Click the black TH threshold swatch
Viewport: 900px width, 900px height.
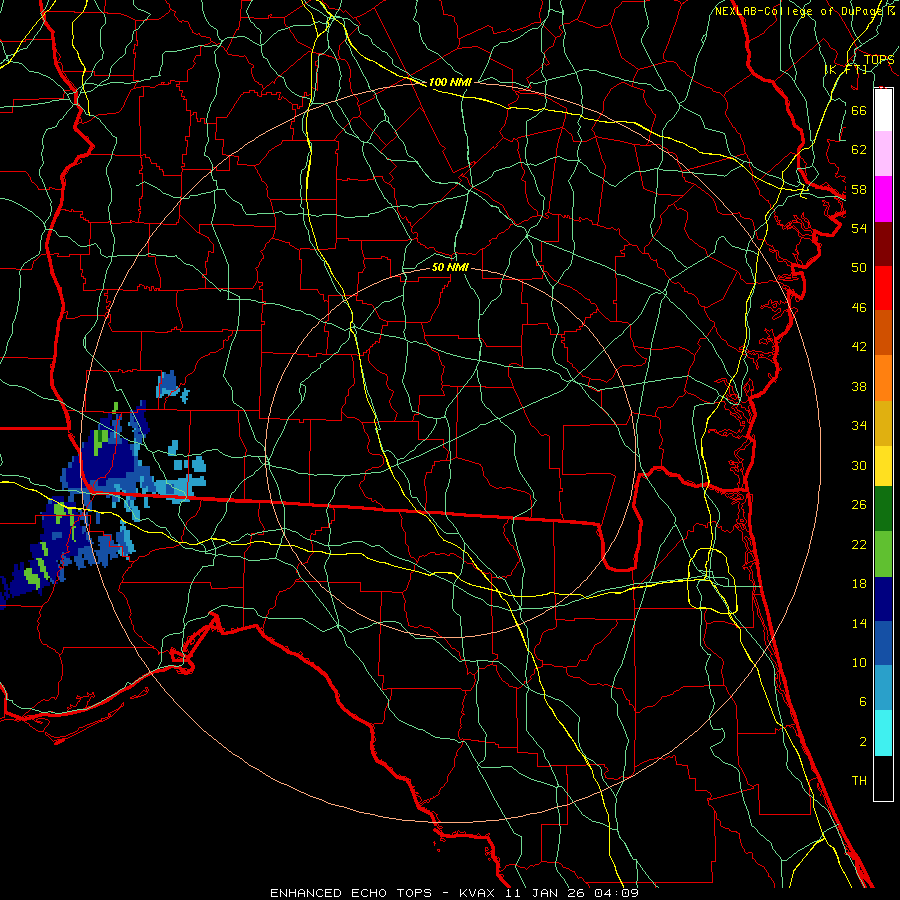click(x=883, y=778)
